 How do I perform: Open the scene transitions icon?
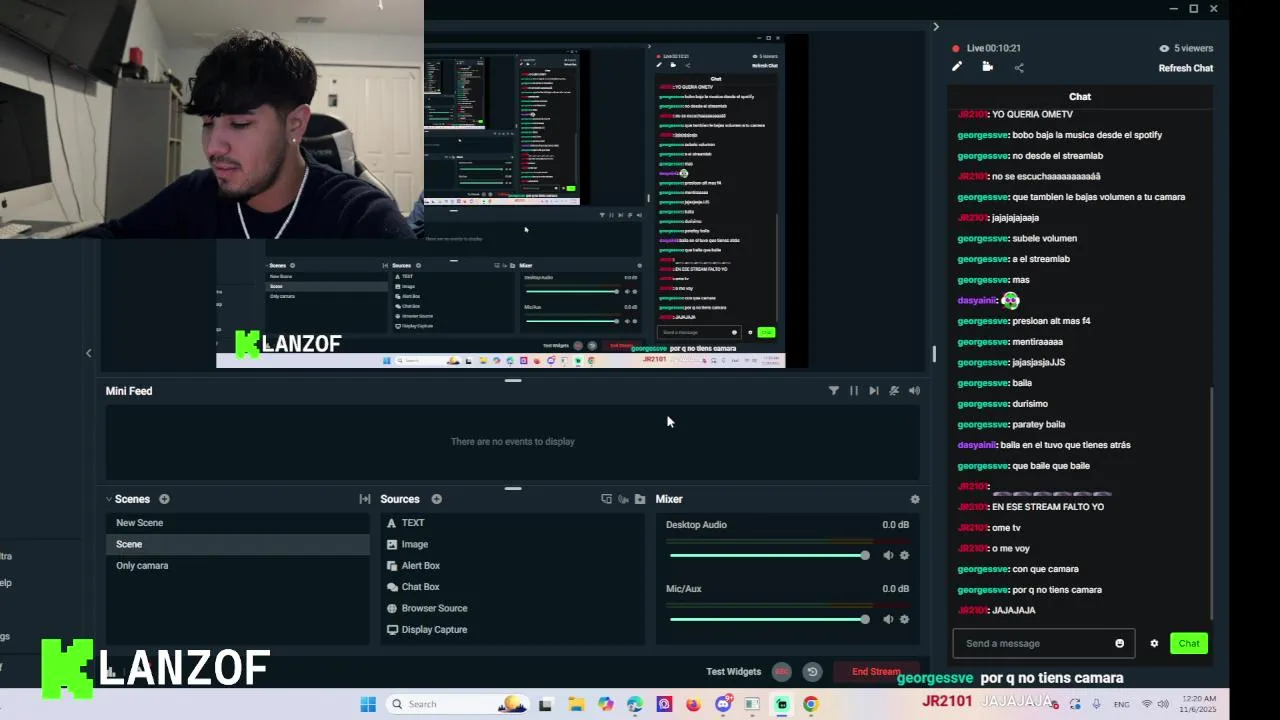coord(365,499)
